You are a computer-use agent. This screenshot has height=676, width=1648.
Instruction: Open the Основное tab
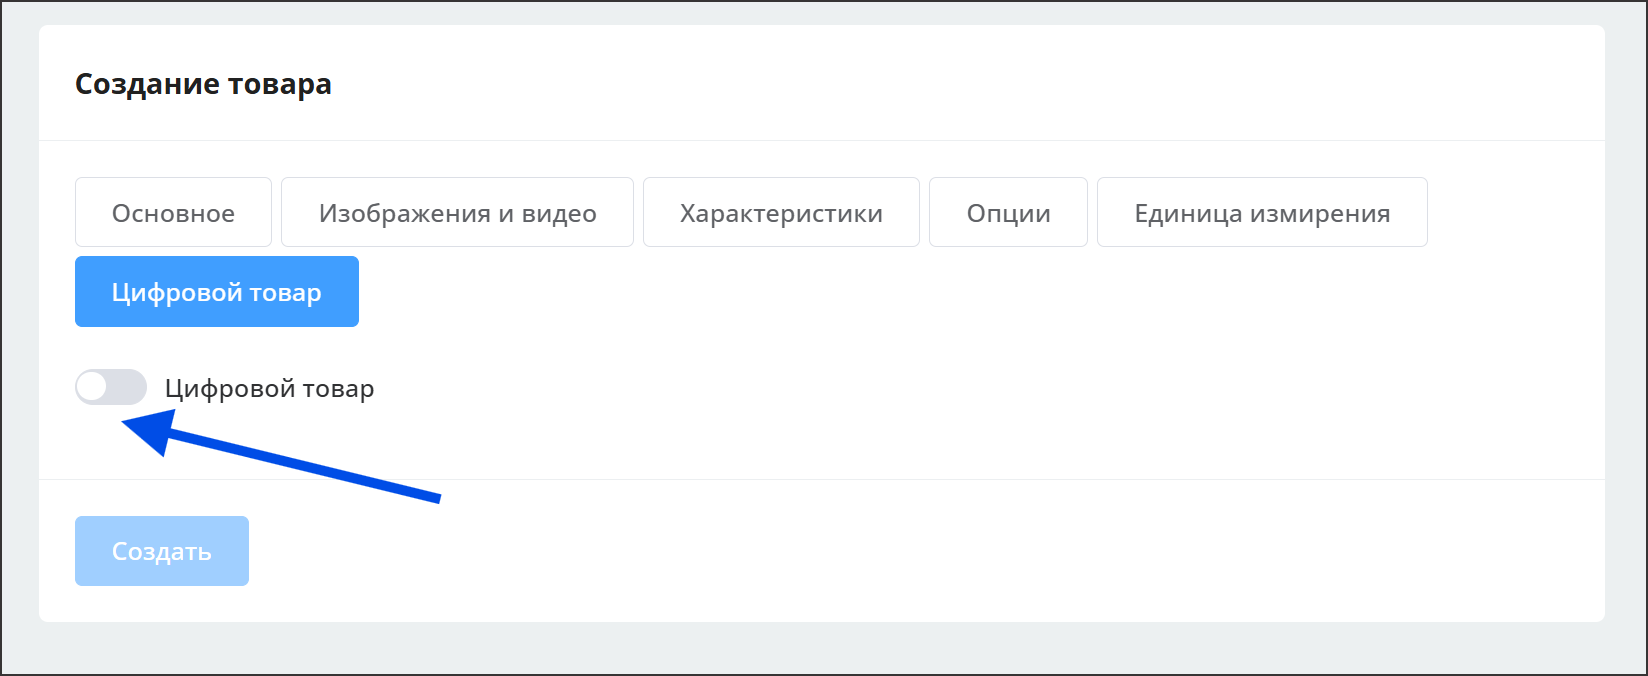click(173, 212)
